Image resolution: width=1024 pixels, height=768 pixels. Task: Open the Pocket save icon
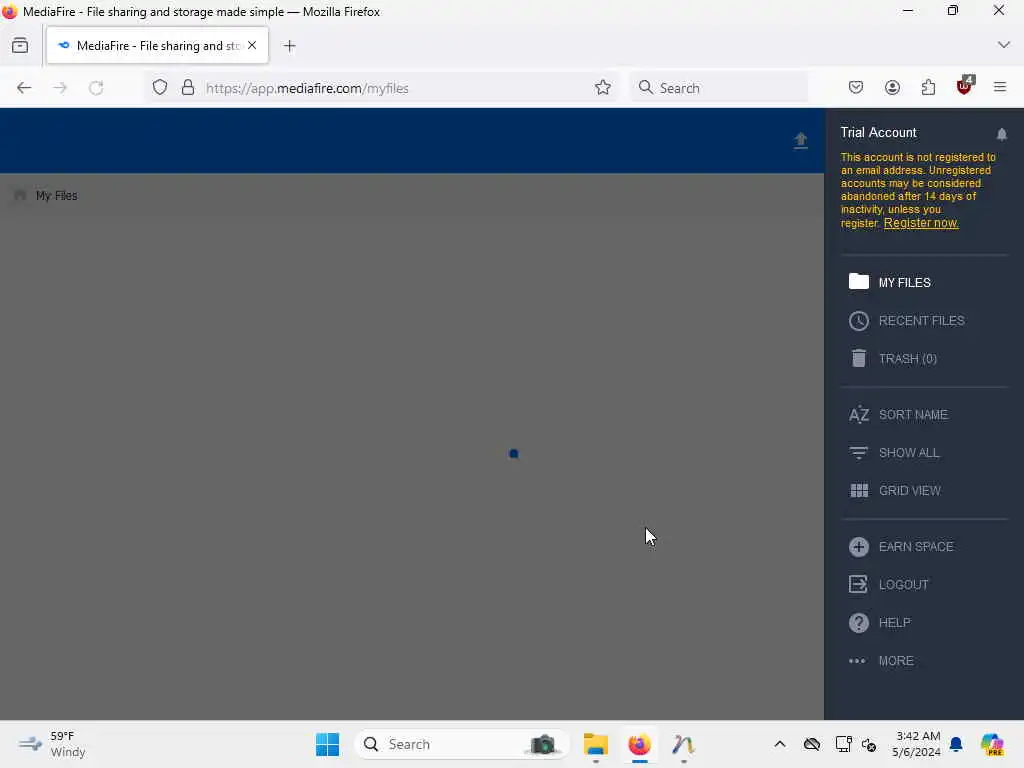[856, 88]
